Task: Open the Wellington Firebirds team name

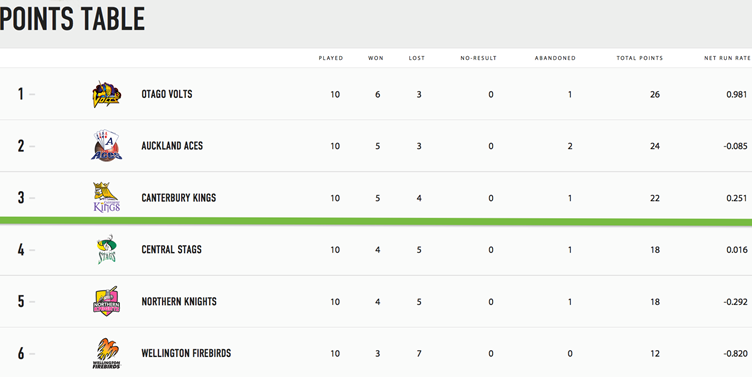Action: (x=186, y=353)
